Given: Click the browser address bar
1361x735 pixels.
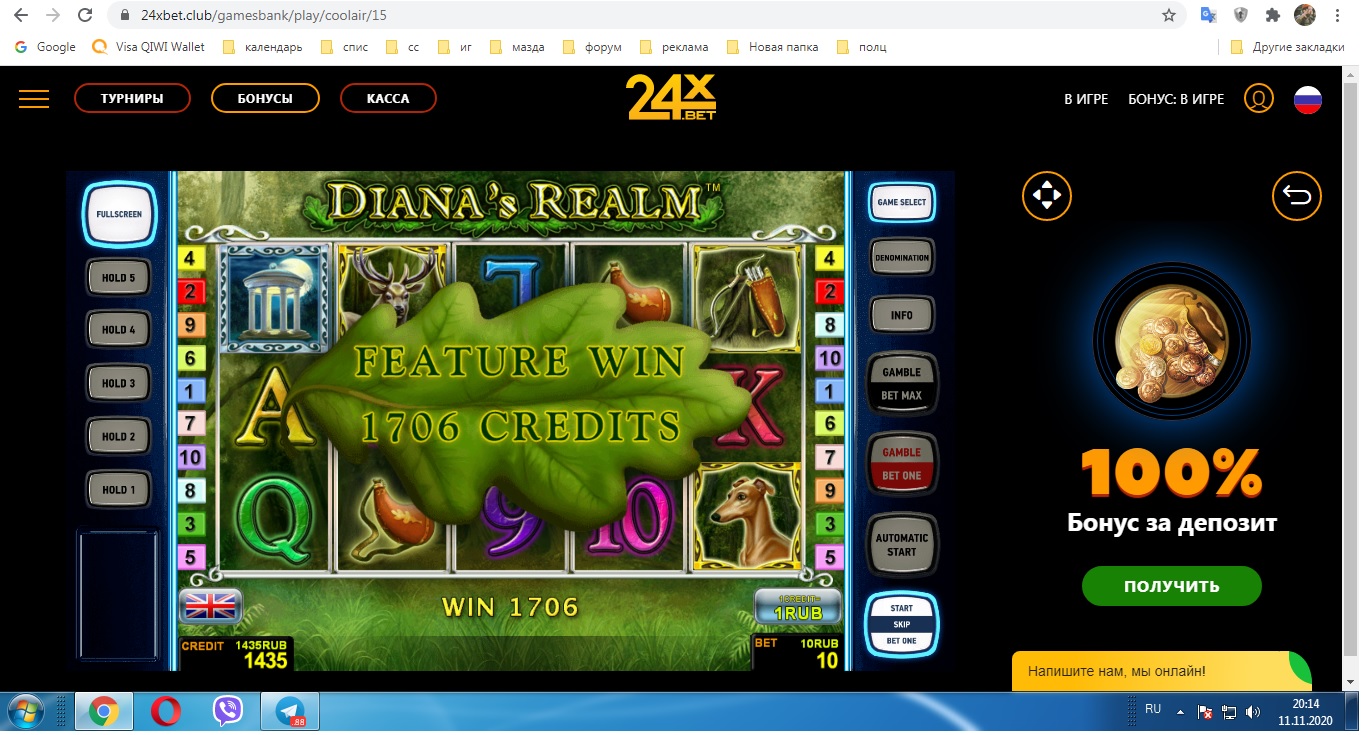Looking at the screenshot, I should pos(646,15).
